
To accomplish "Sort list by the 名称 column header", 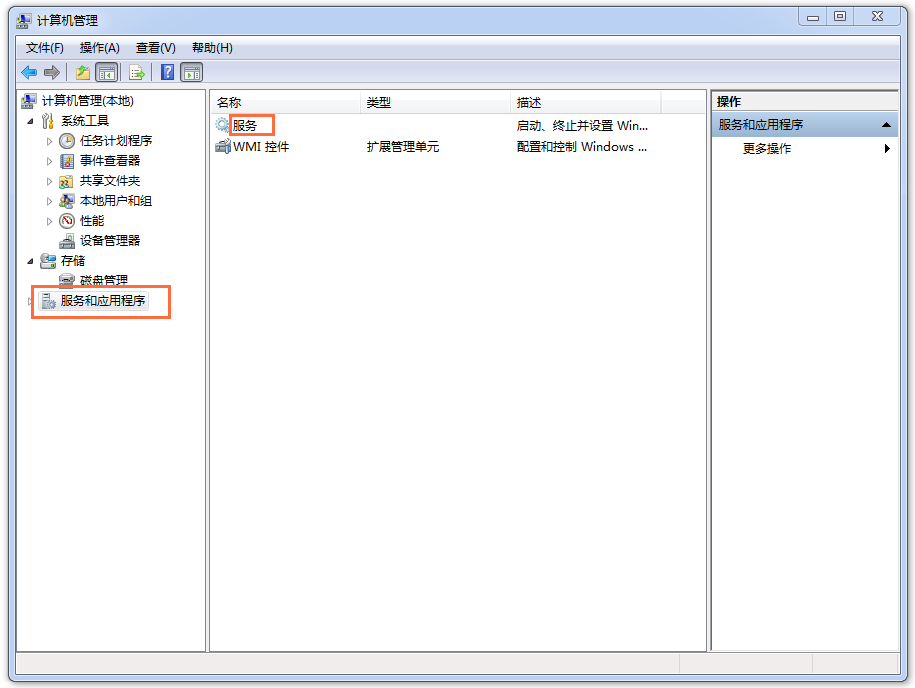I will pyautogui.click(x=285, y=103).
